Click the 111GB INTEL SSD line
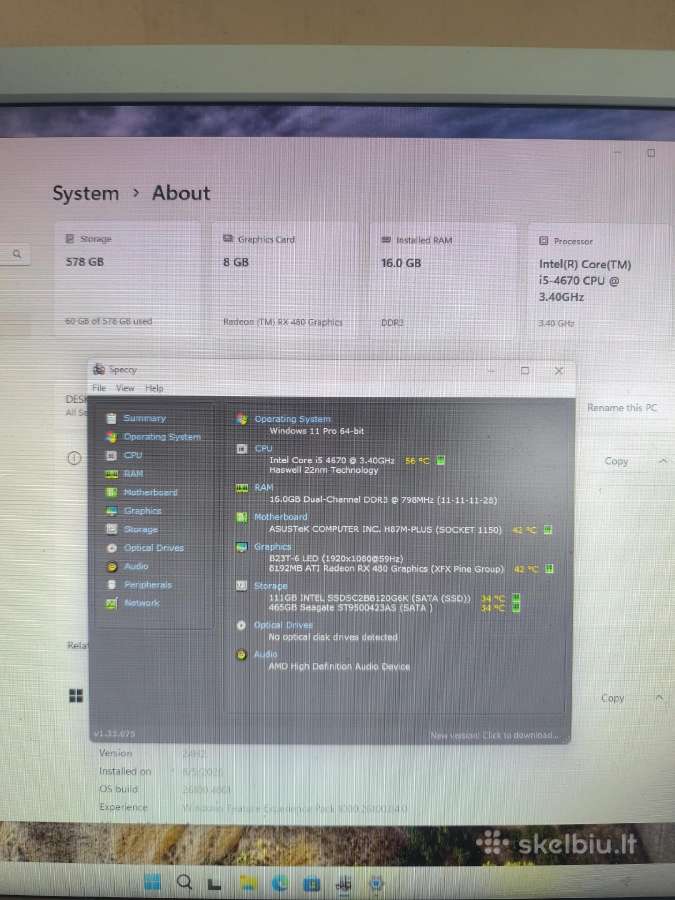 (370, 598)
